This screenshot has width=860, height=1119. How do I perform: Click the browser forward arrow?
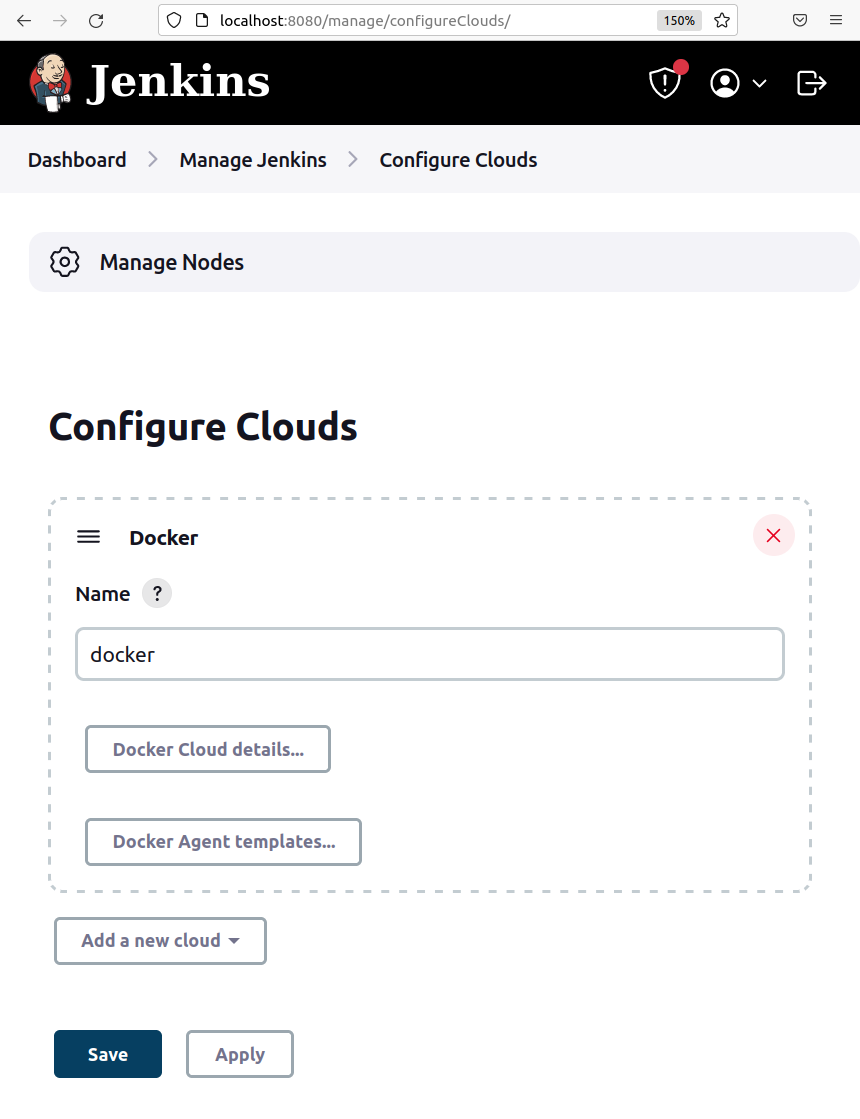60,21
